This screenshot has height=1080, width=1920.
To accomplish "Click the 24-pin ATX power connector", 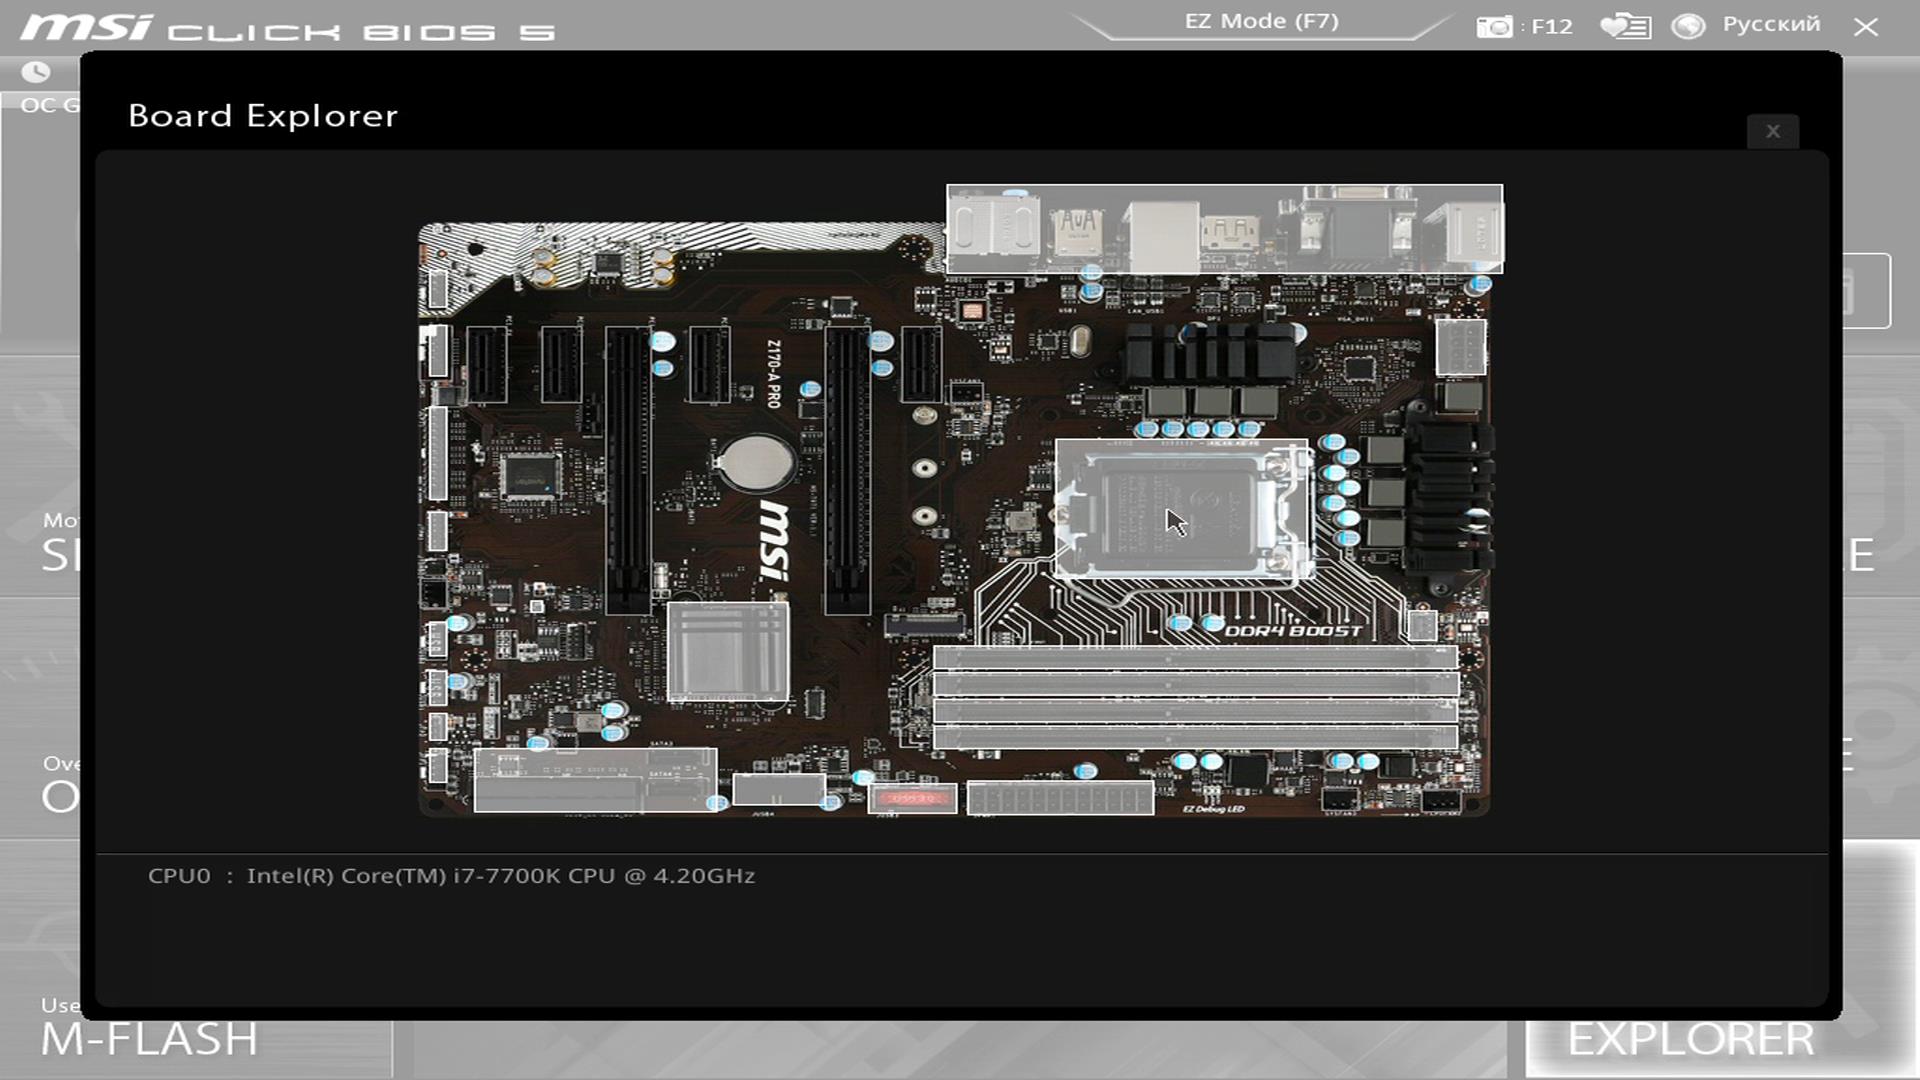I will coord(1061,798).
